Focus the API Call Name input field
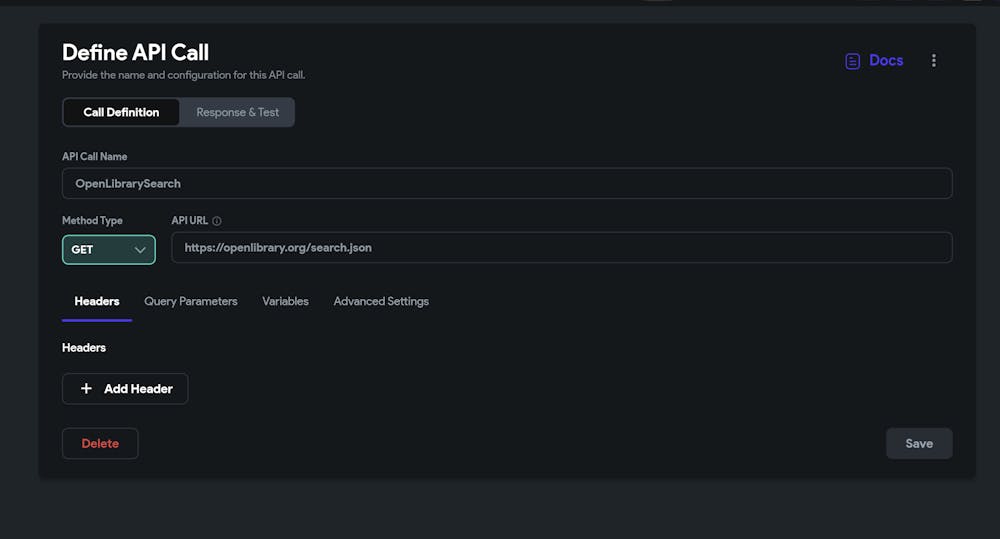Screen dimensions: 1000x539 coord(507,184)
